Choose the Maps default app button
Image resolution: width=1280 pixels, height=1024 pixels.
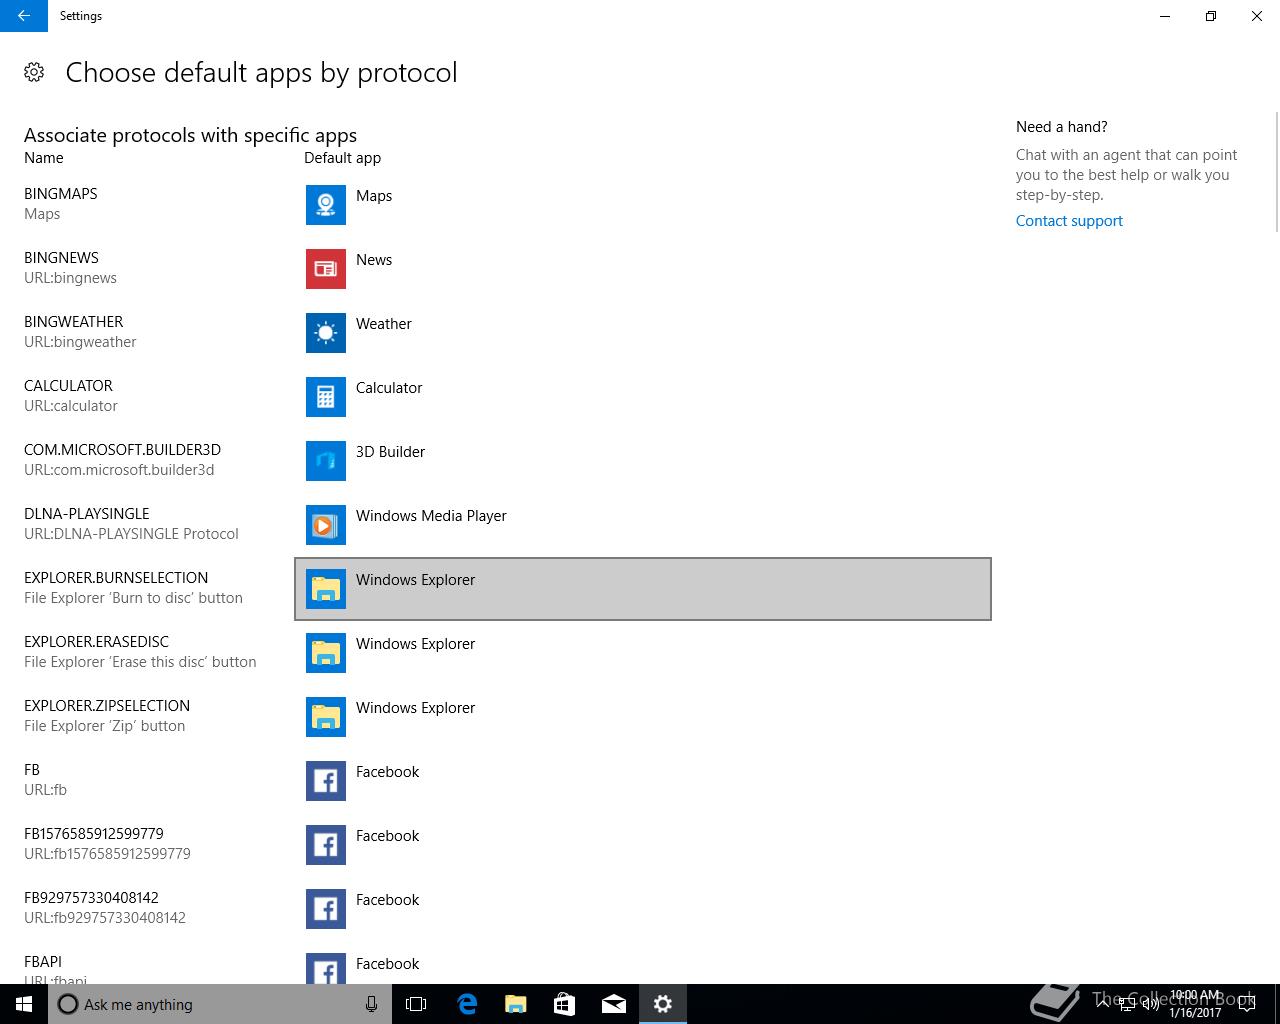click(x=643, y=205)
